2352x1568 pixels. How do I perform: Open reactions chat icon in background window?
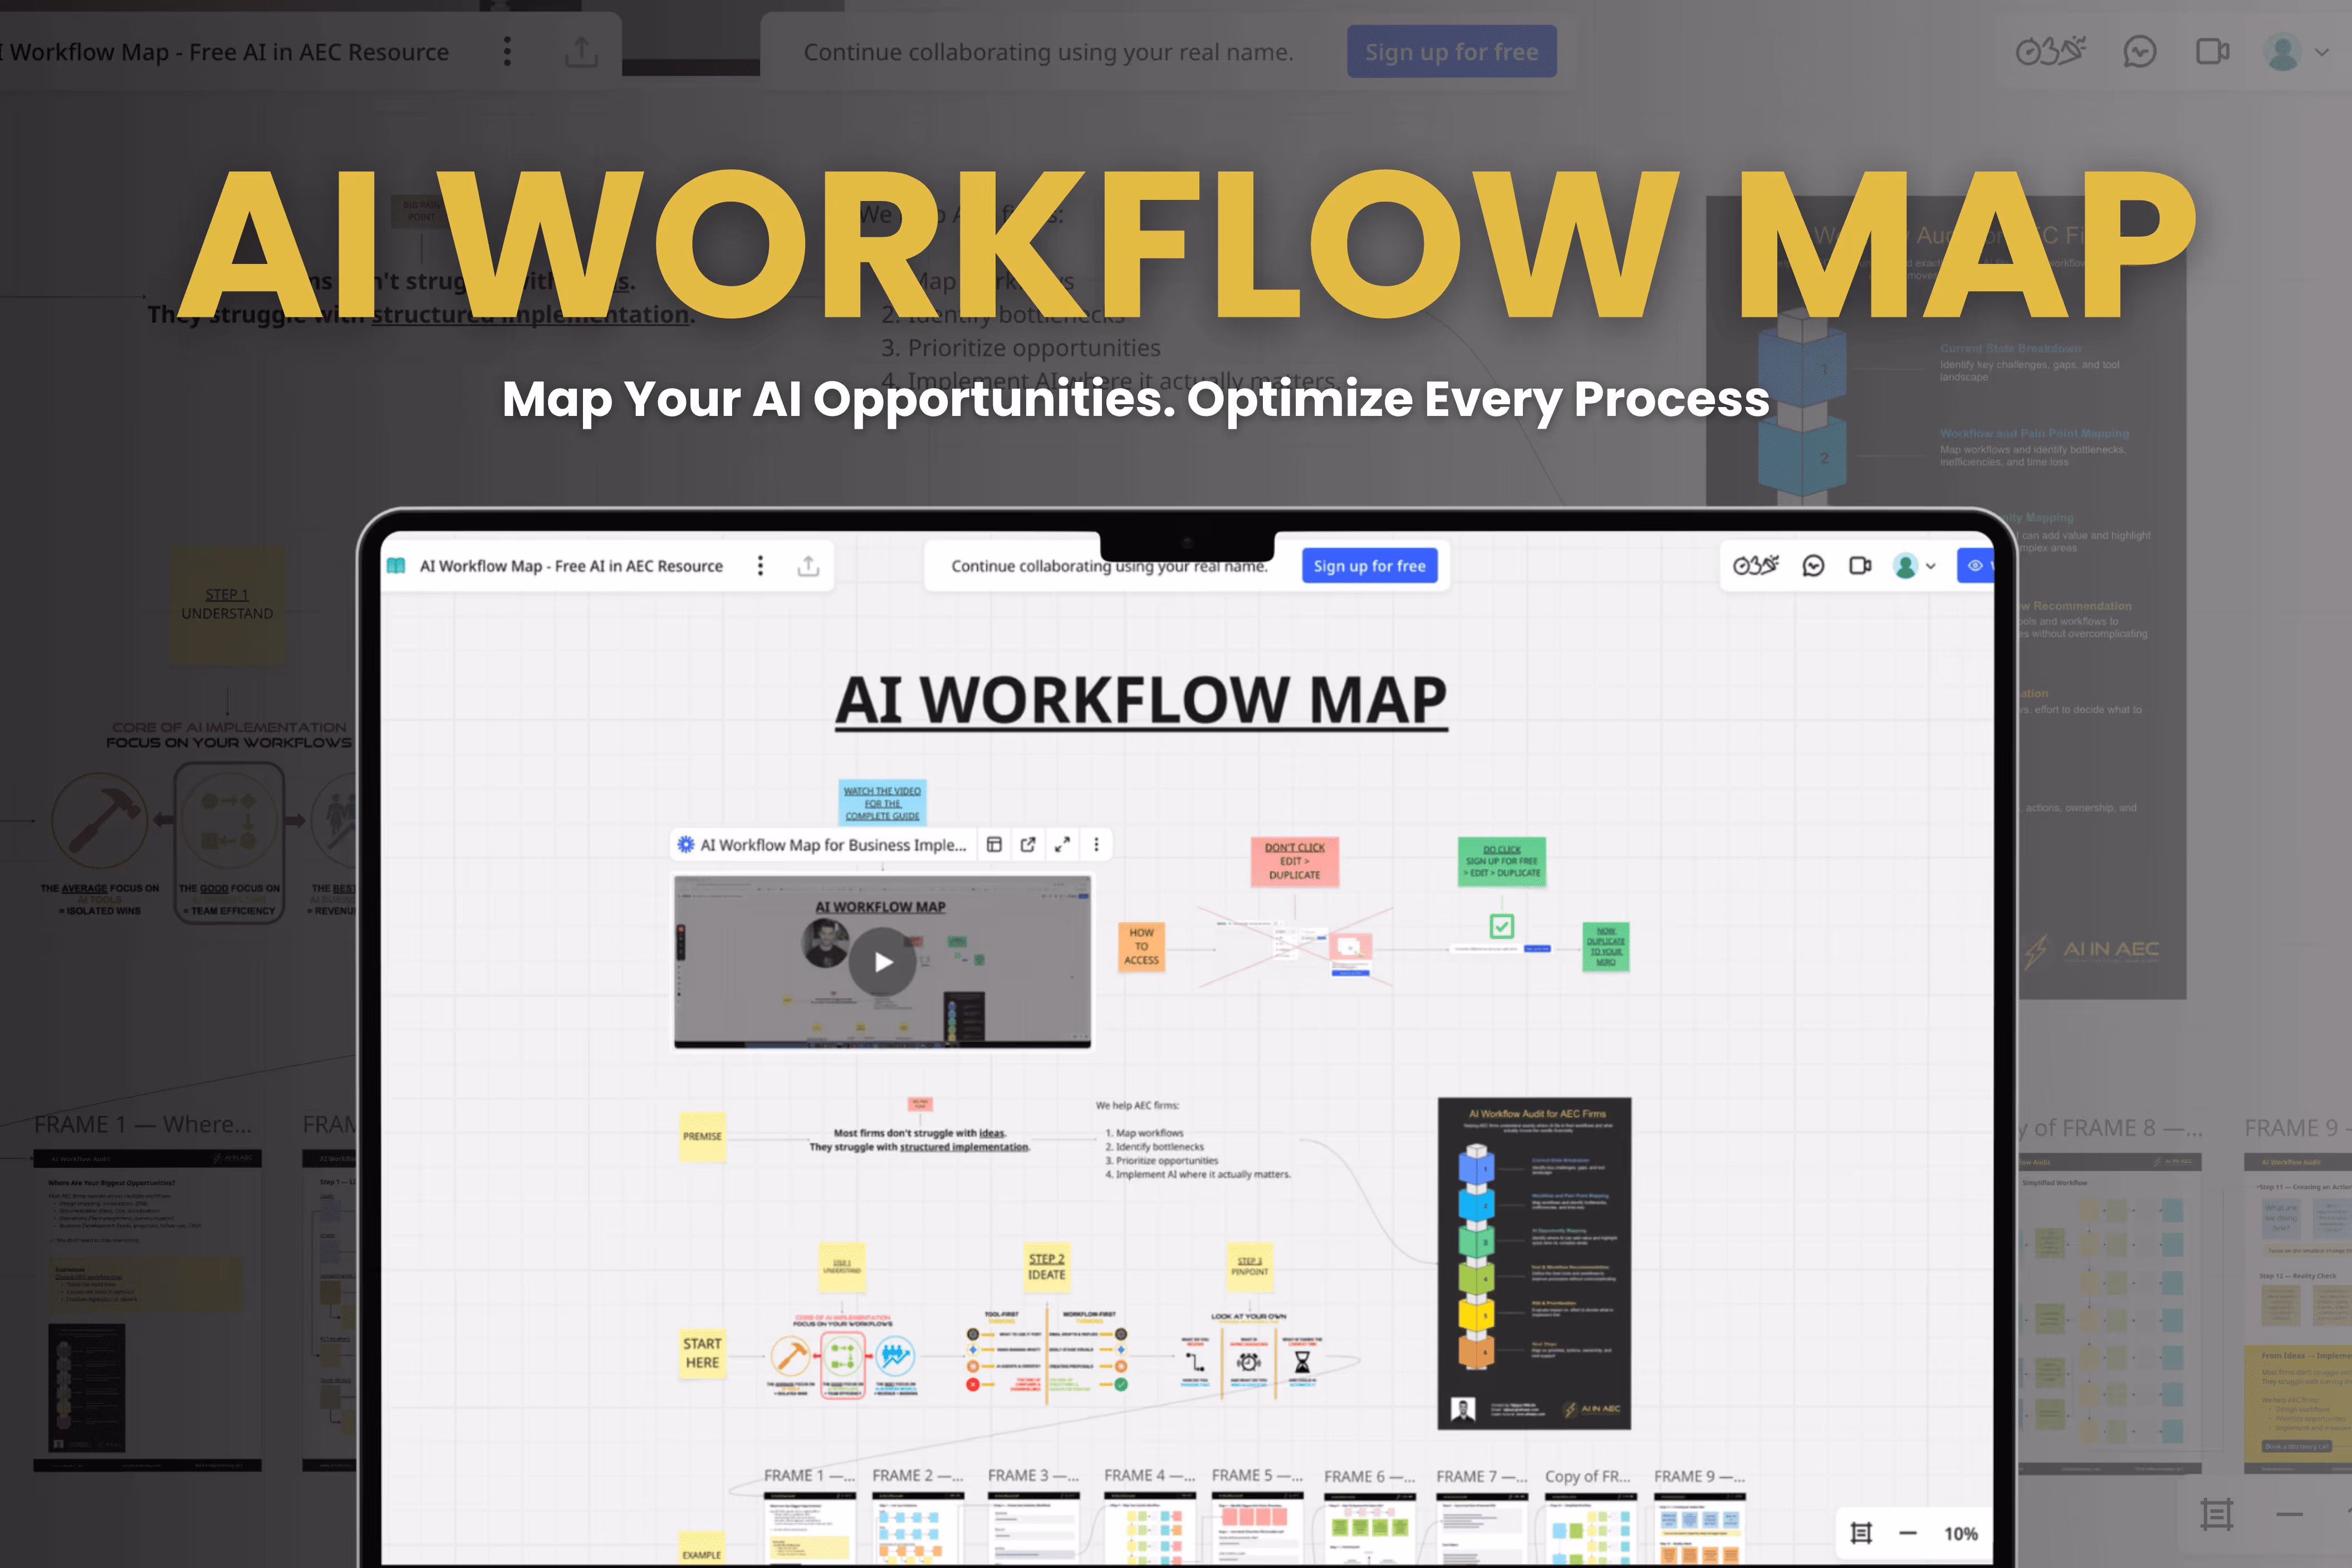(2139, 51)
